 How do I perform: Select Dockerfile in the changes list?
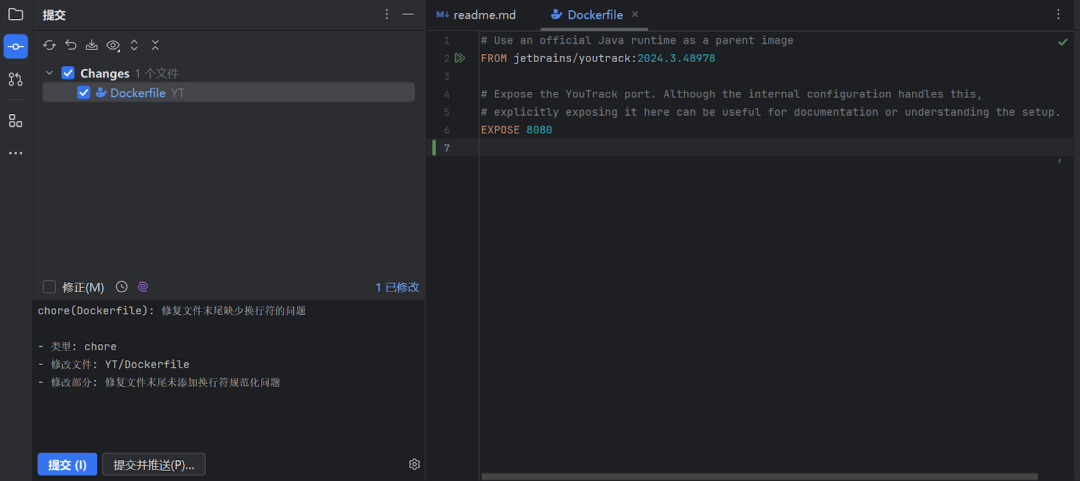point(229,92)
